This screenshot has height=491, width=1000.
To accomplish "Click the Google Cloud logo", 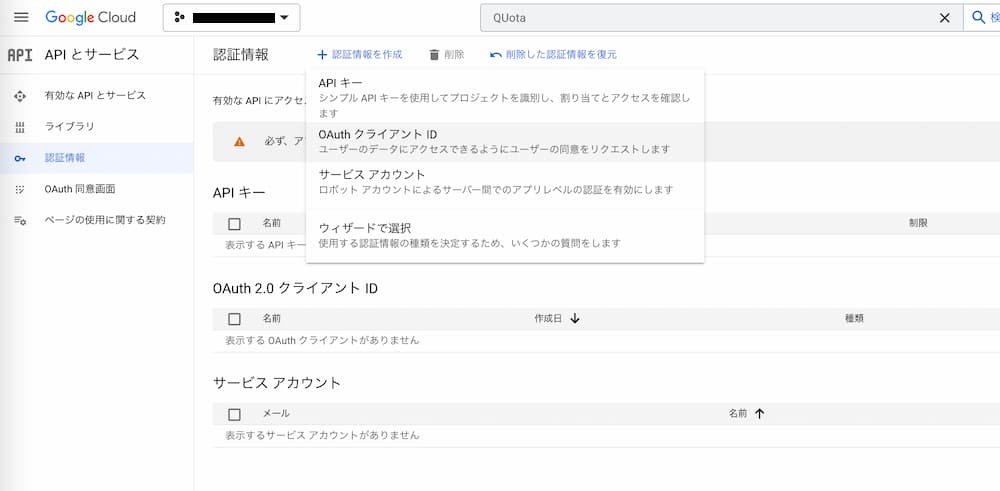I will click(x=90, y=17).
